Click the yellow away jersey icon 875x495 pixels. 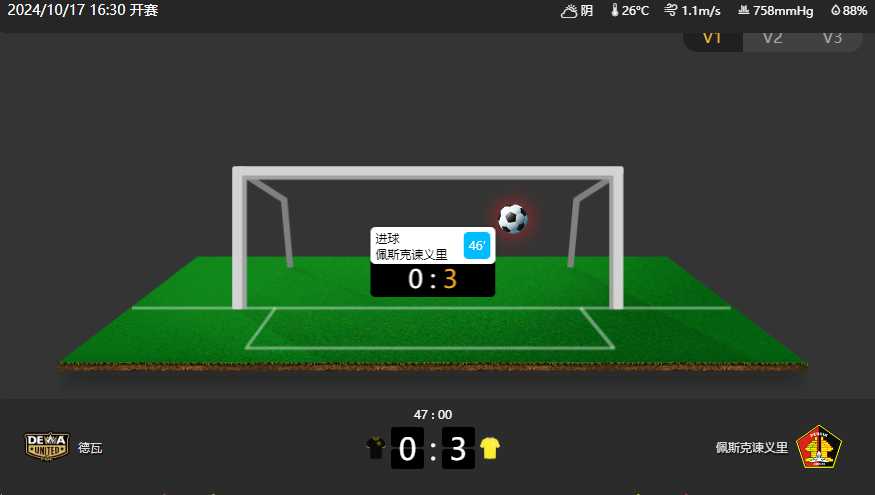coord(490,448)
